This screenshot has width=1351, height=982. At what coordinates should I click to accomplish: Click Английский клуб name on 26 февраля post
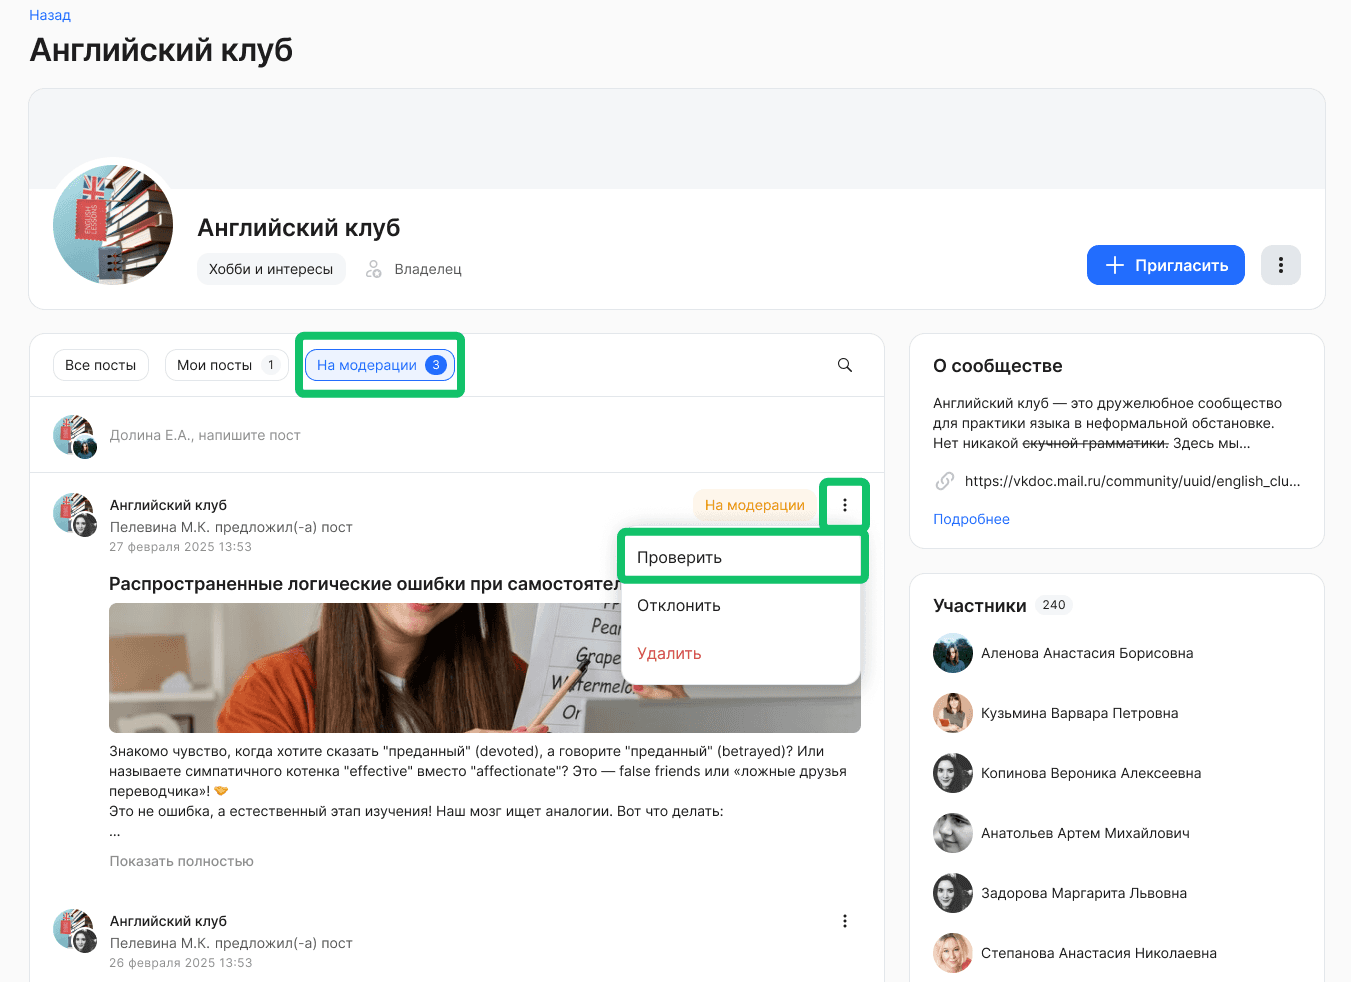168,921
